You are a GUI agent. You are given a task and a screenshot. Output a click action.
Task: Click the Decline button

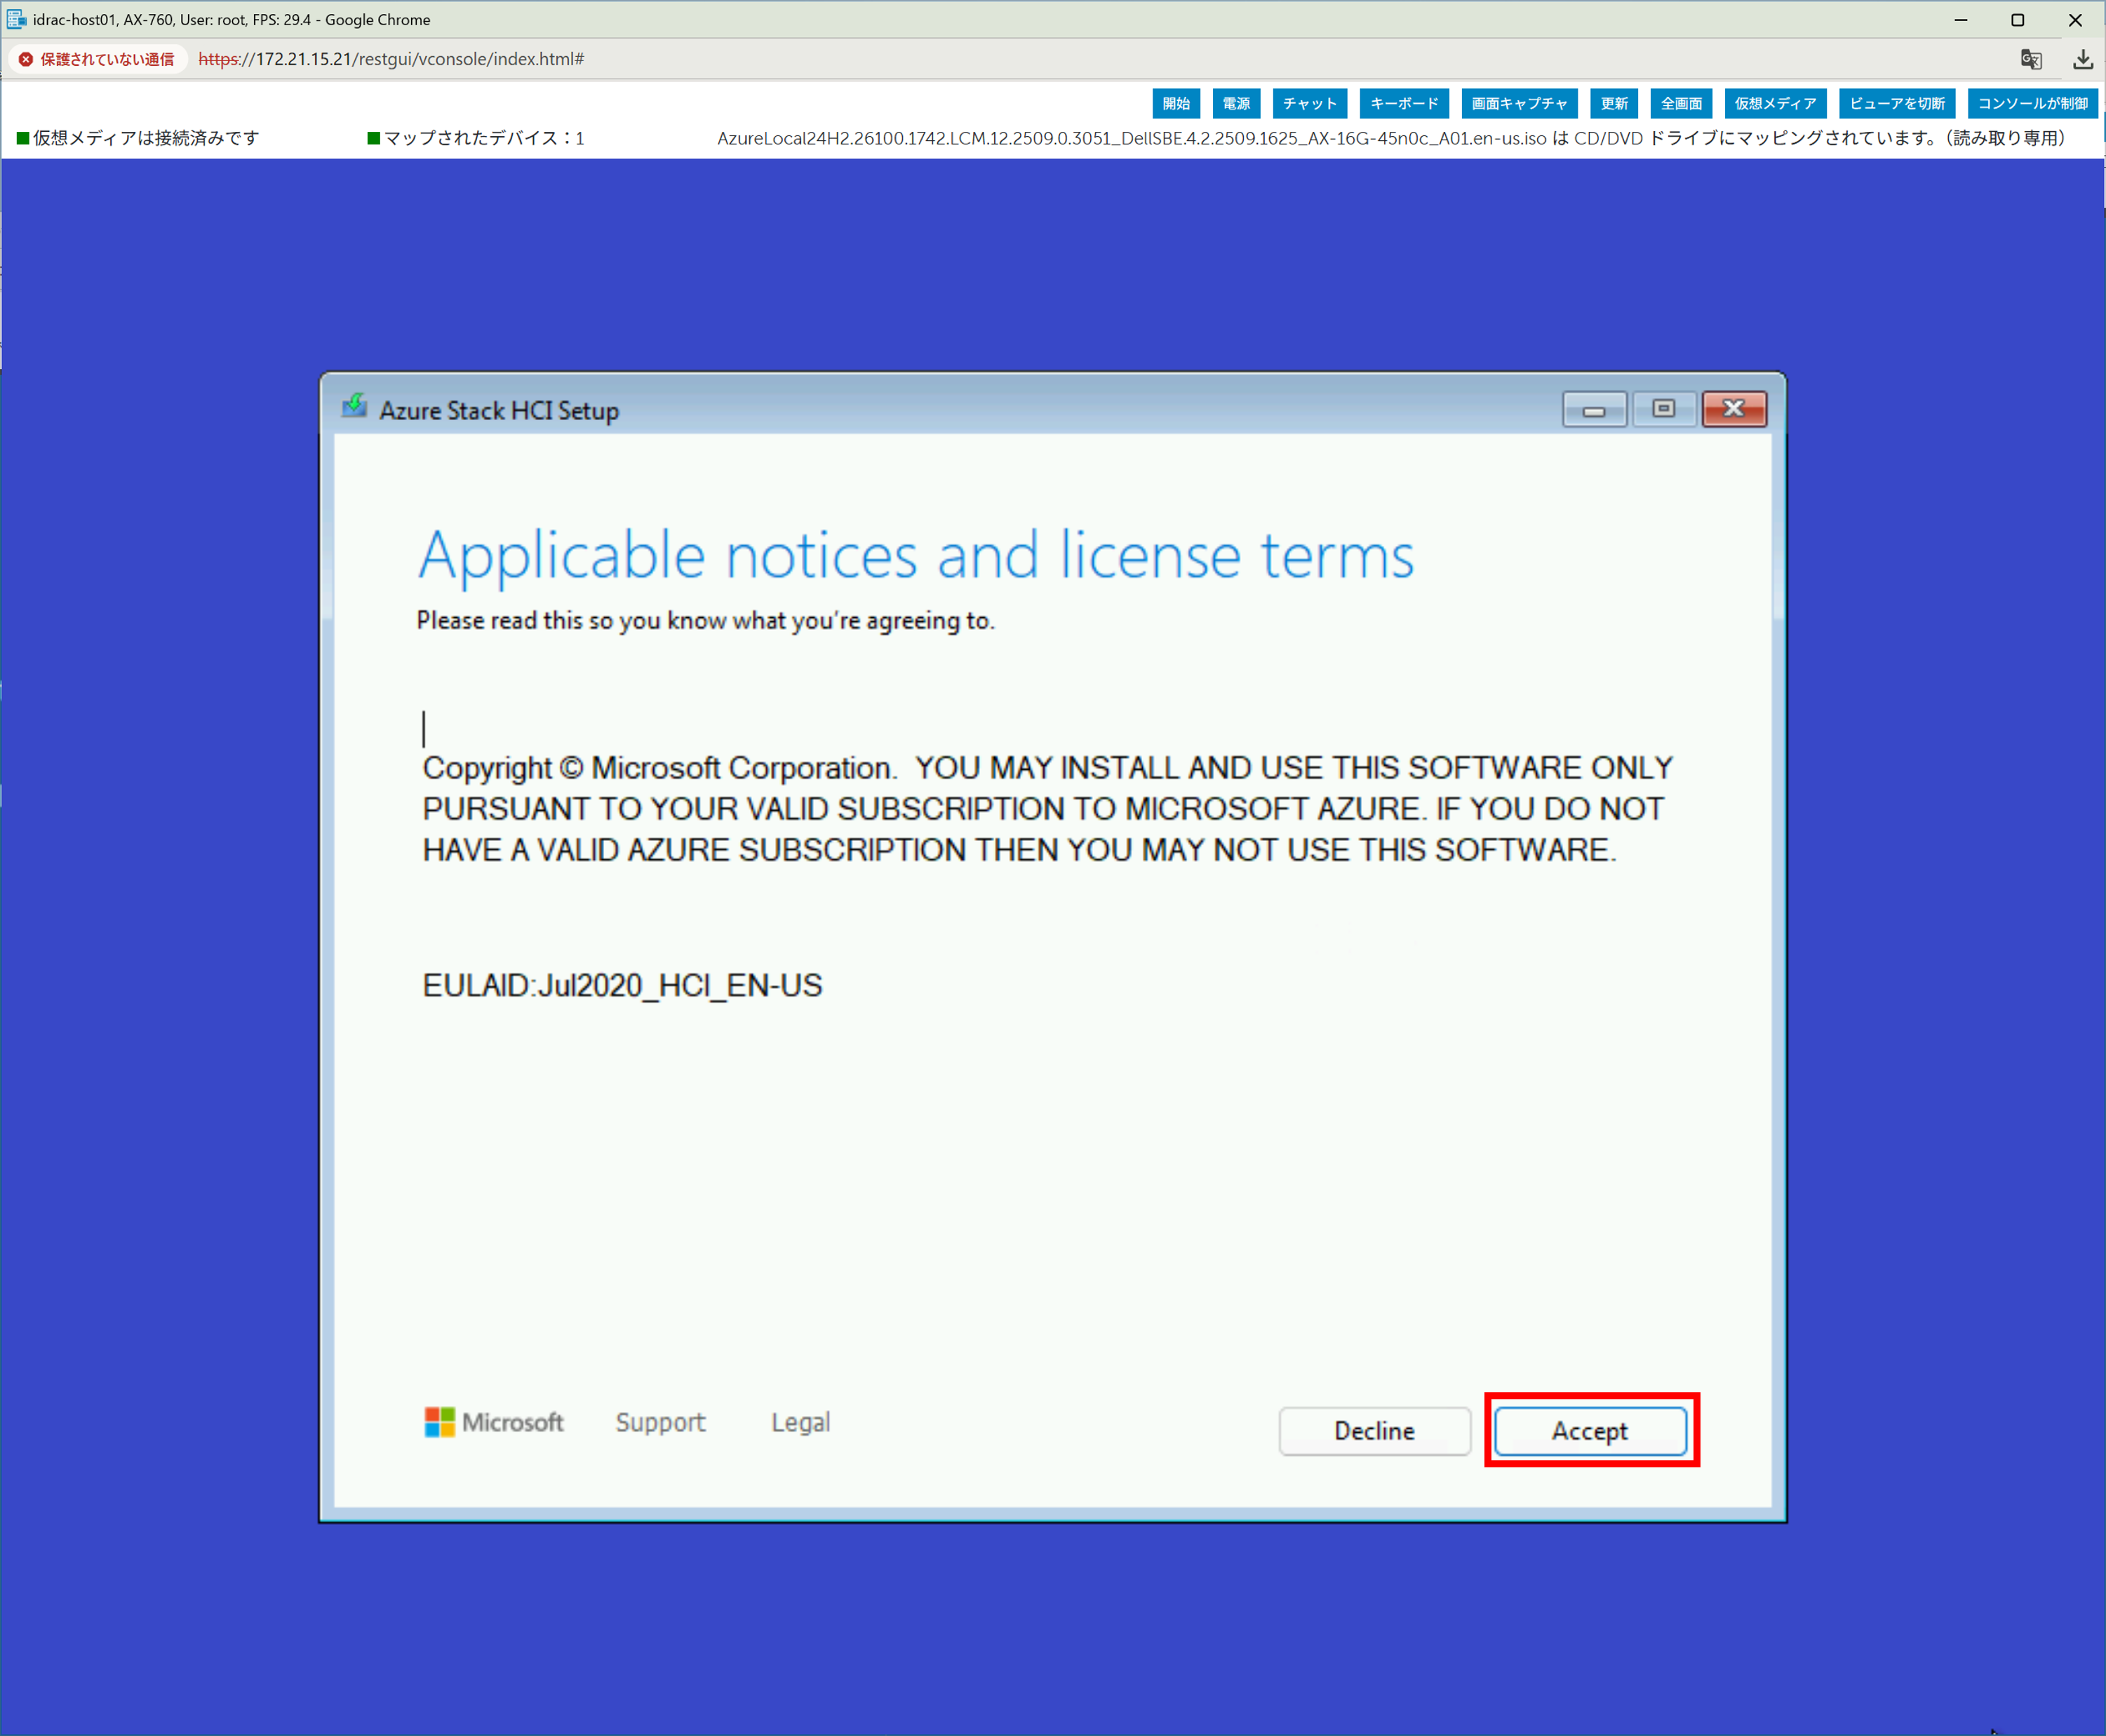[1374, 1431]
